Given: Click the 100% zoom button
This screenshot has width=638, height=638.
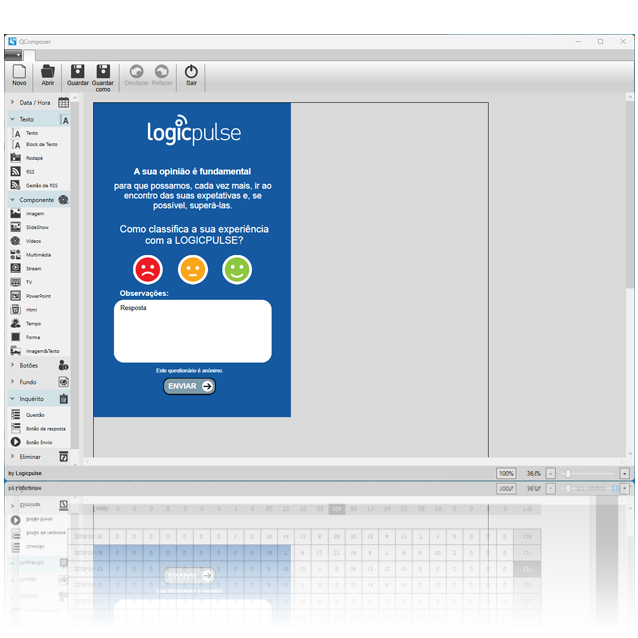Looking at the screenshot, I should coord(506,473).
